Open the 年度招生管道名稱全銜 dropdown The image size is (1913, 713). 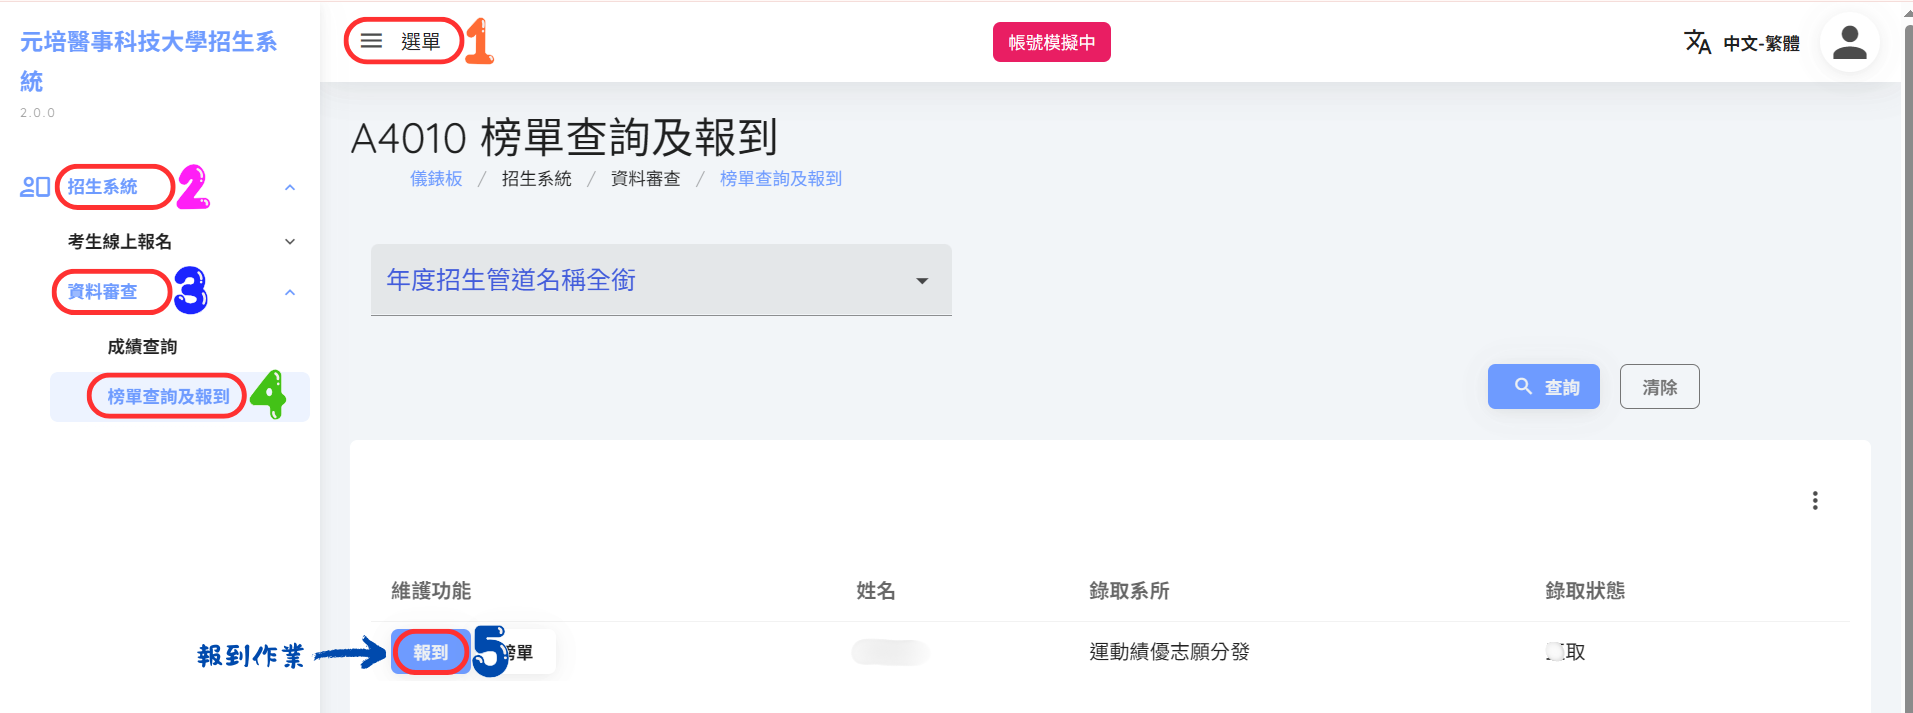[x=661, y=280]
